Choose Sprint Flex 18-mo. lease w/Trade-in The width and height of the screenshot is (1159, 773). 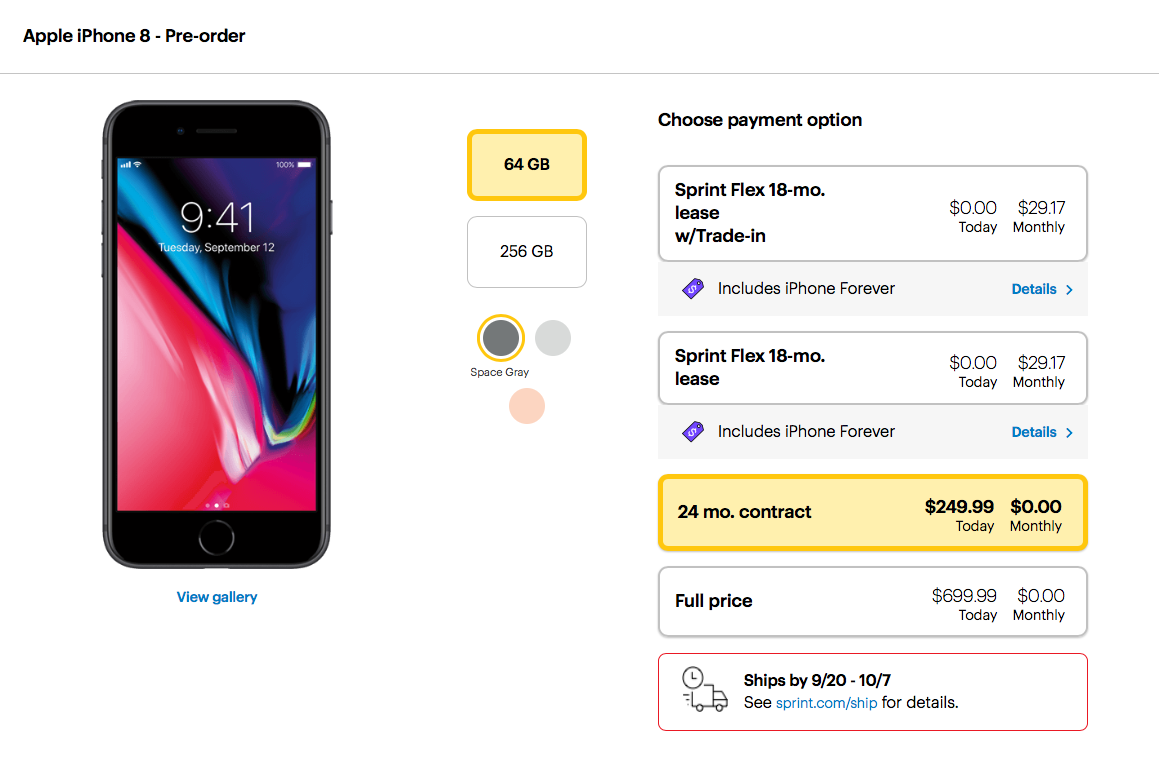click(x=872, y=214)
